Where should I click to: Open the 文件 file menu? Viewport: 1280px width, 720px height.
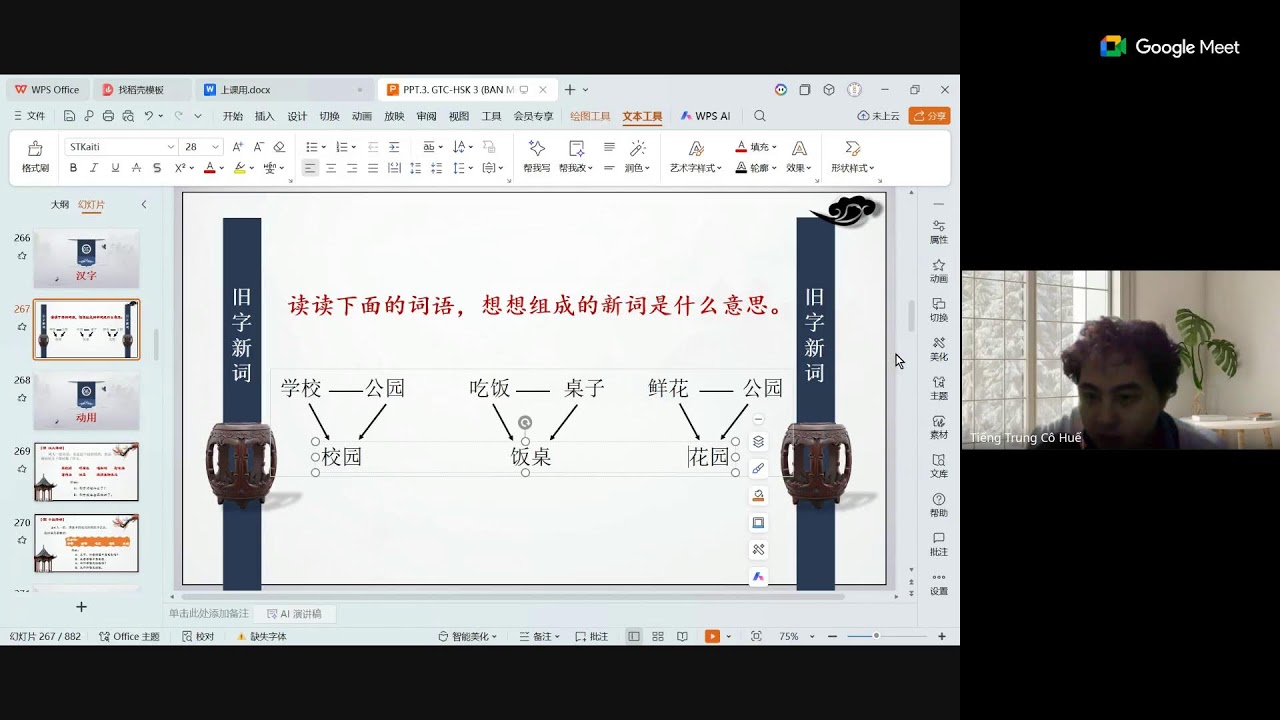click(x=30, y=116)
